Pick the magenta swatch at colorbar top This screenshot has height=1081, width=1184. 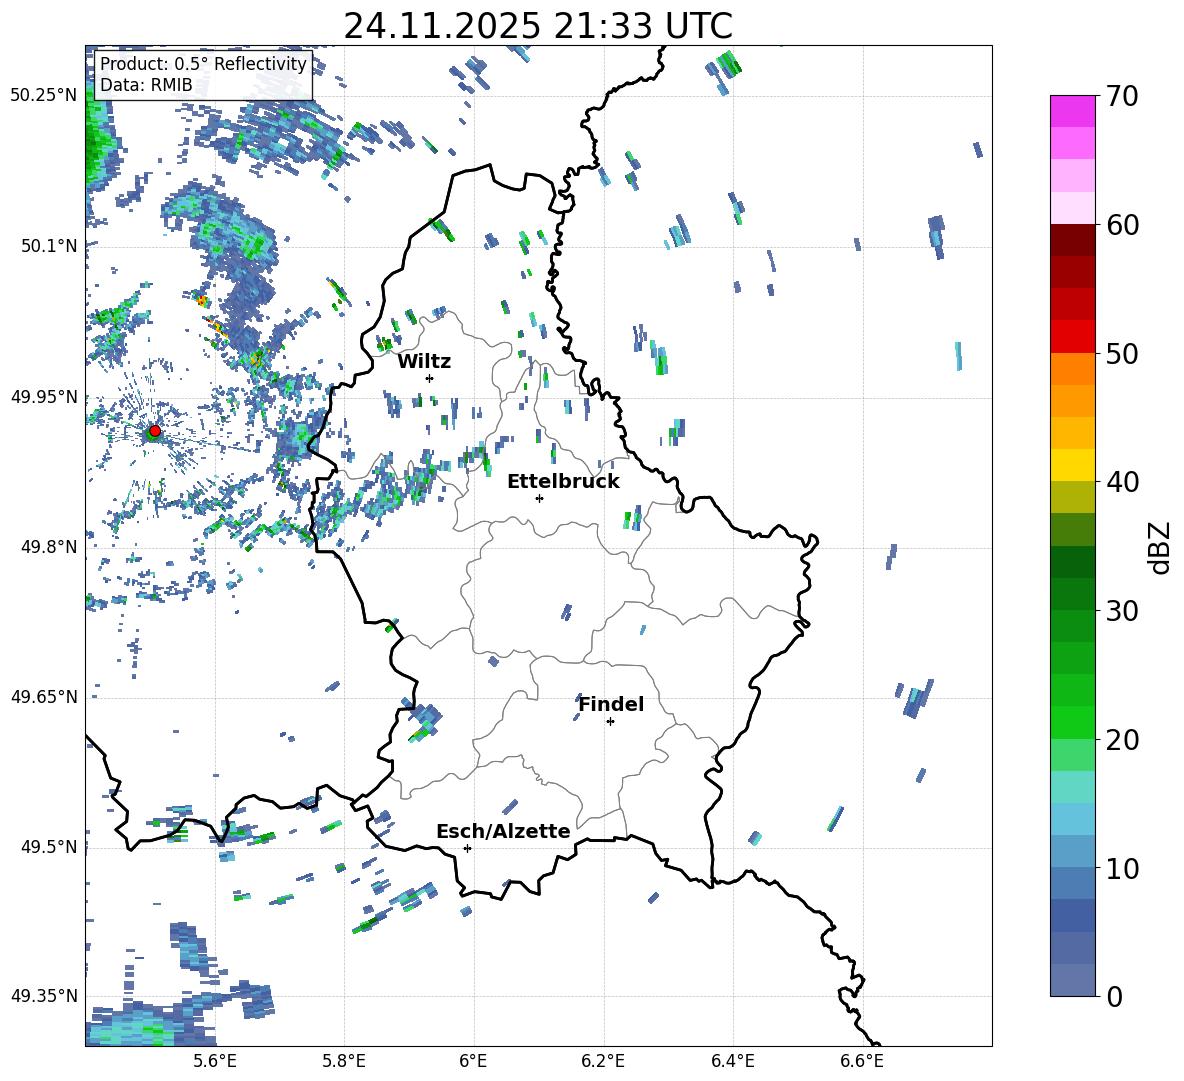coord(1072,111)
